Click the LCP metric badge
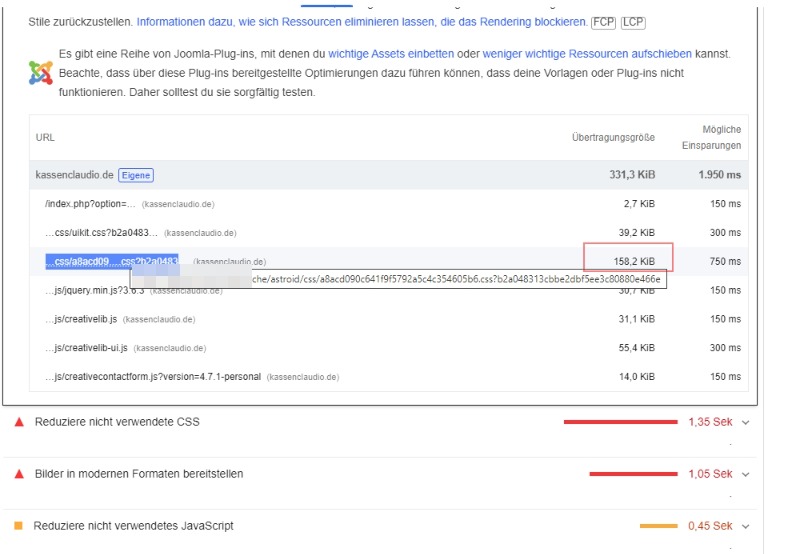800x554 pixels. coord(633,22)
